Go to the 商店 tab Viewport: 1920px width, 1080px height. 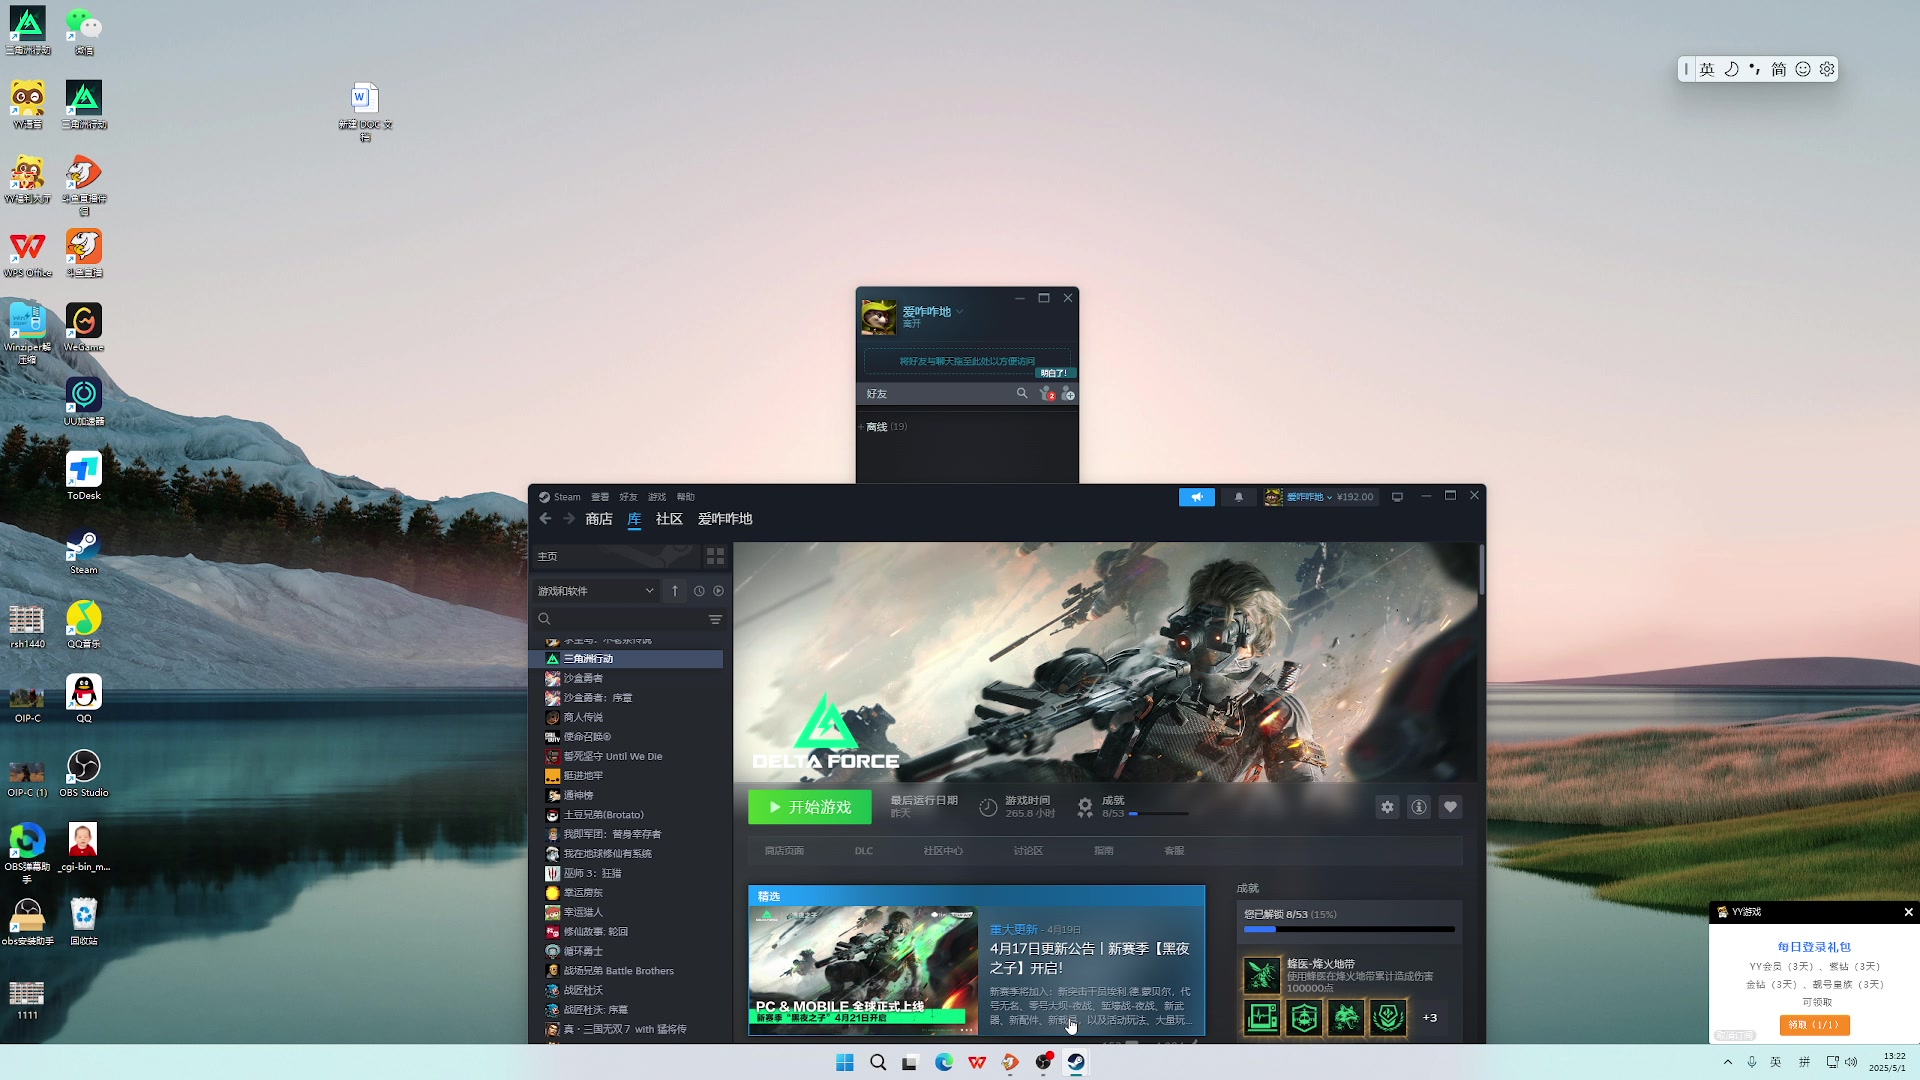599,519
